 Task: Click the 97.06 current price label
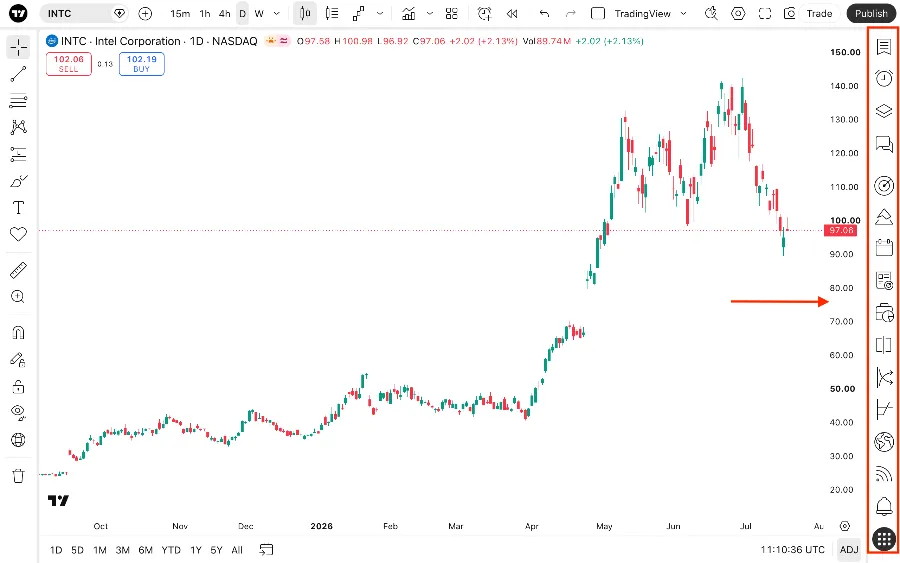point(841,230)
